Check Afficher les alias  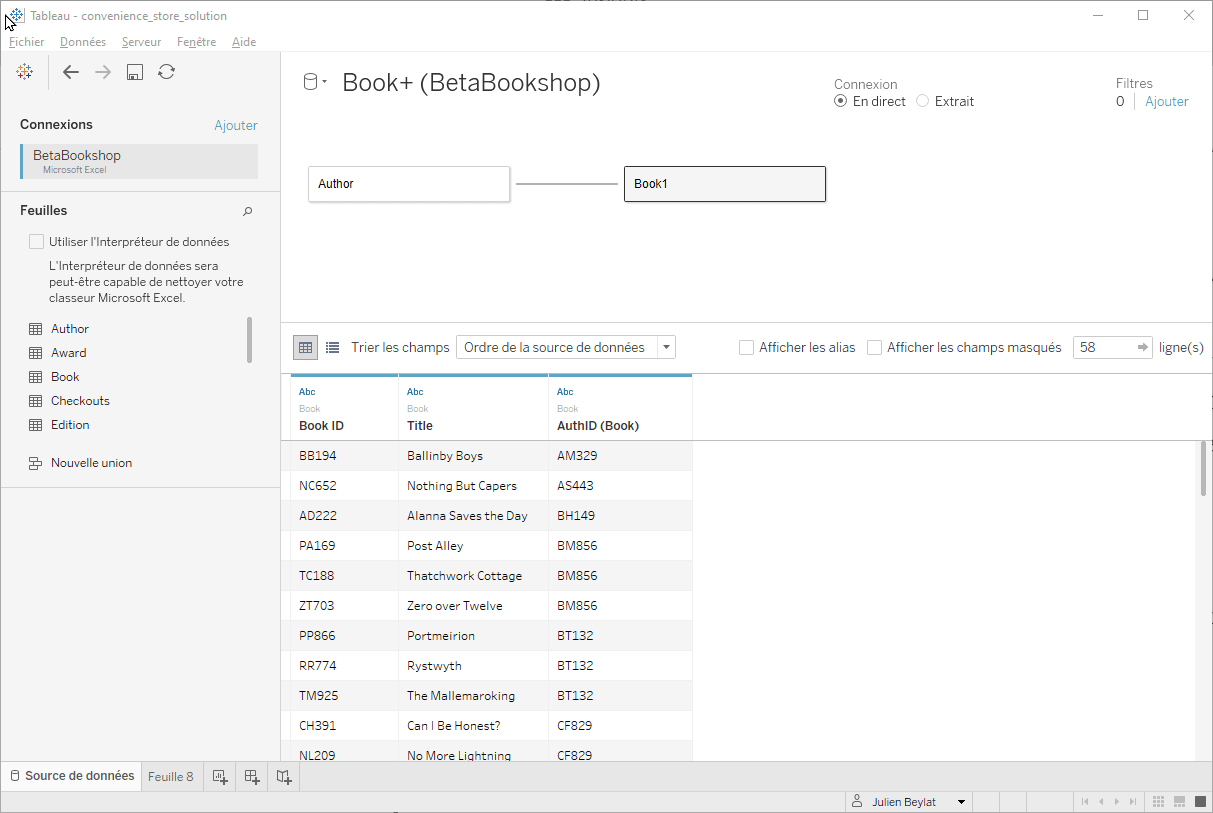coord(746,347)
